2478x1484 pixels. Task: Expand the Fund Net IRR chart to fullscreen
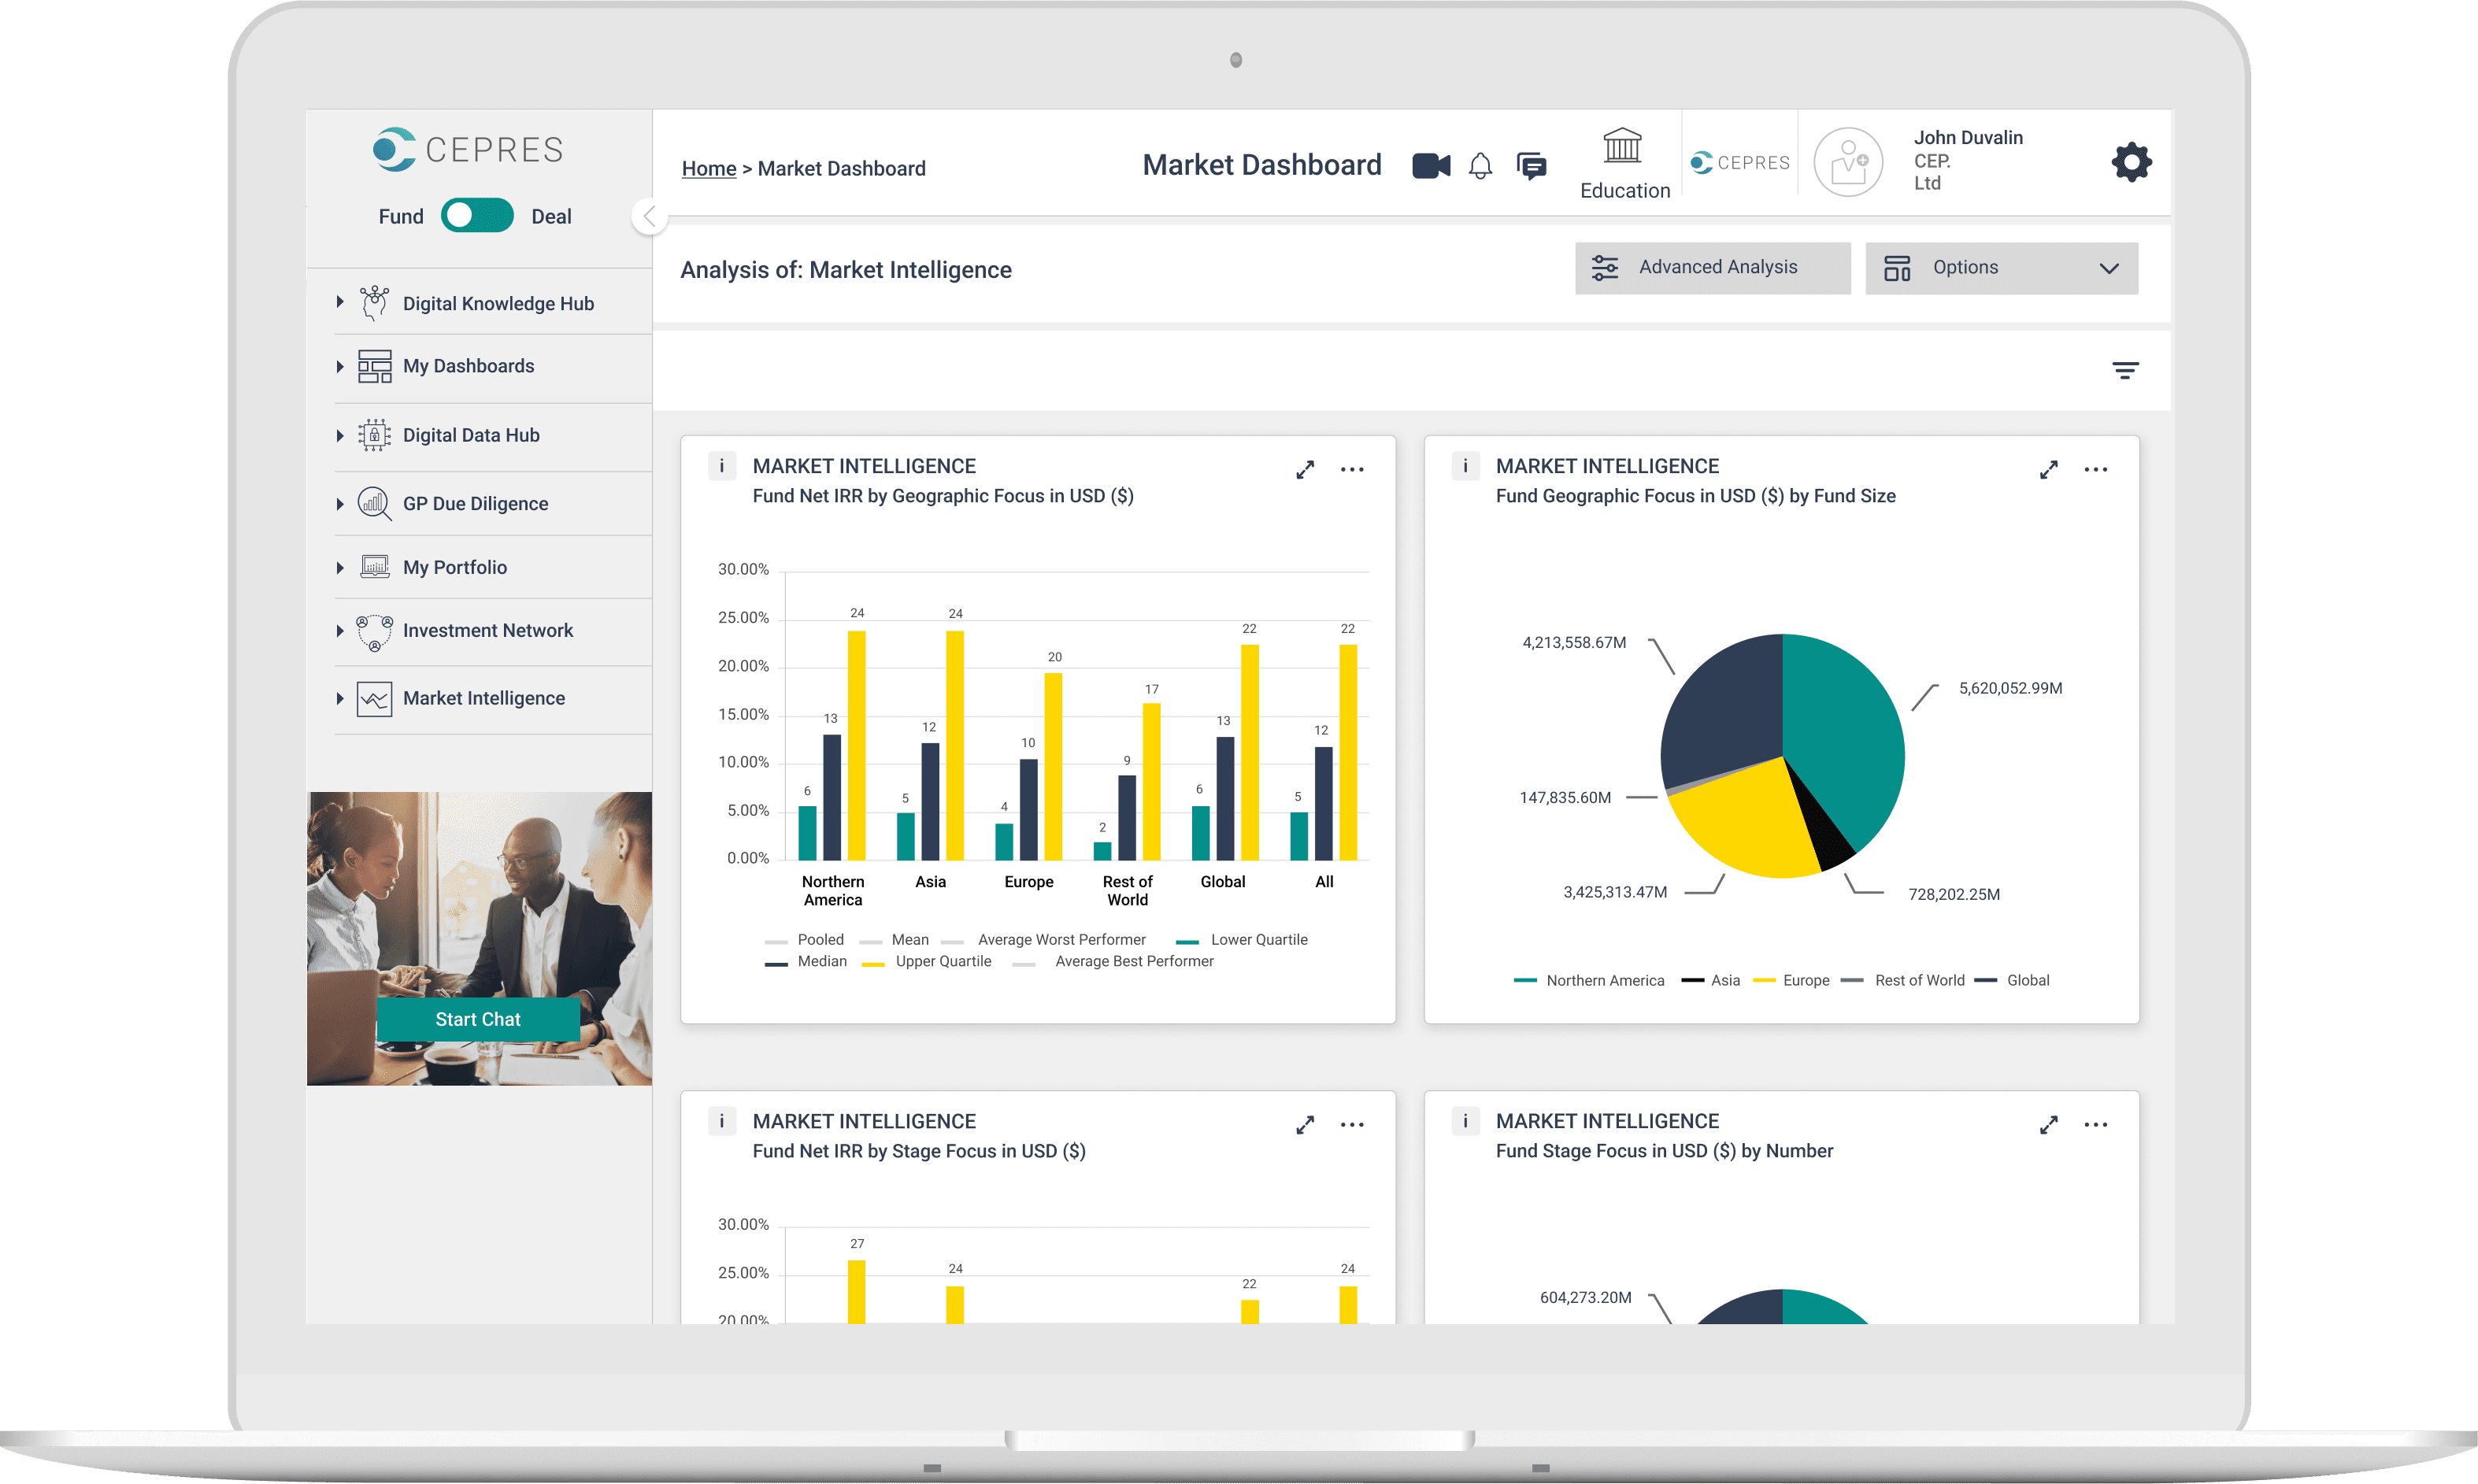(1306, 469)
